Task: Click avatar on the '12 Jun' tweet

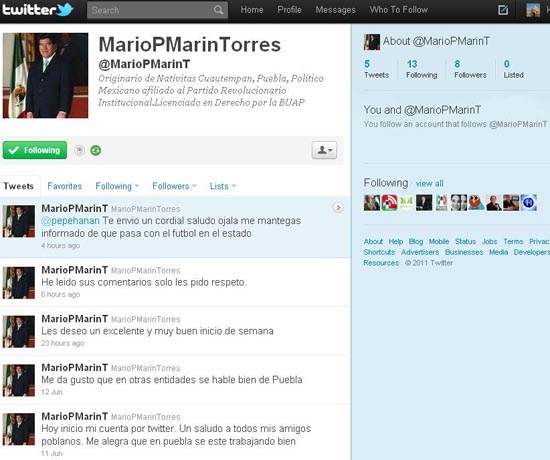Action: point(19,380)
